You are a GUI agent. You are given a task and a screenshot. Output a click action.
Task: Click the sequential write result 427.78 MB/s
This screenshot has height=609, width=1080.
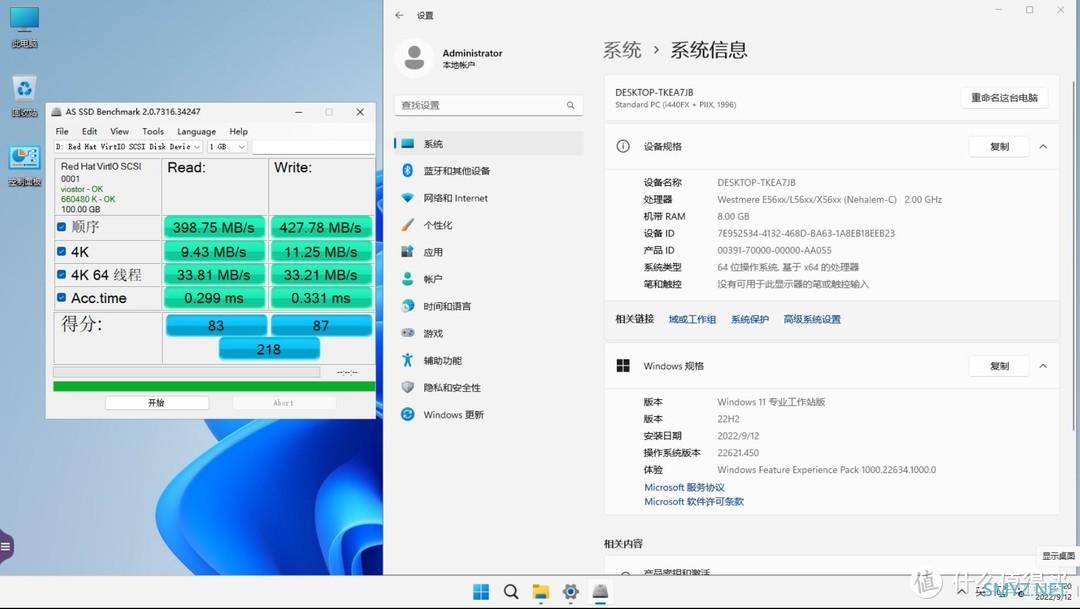click(321, 227)
